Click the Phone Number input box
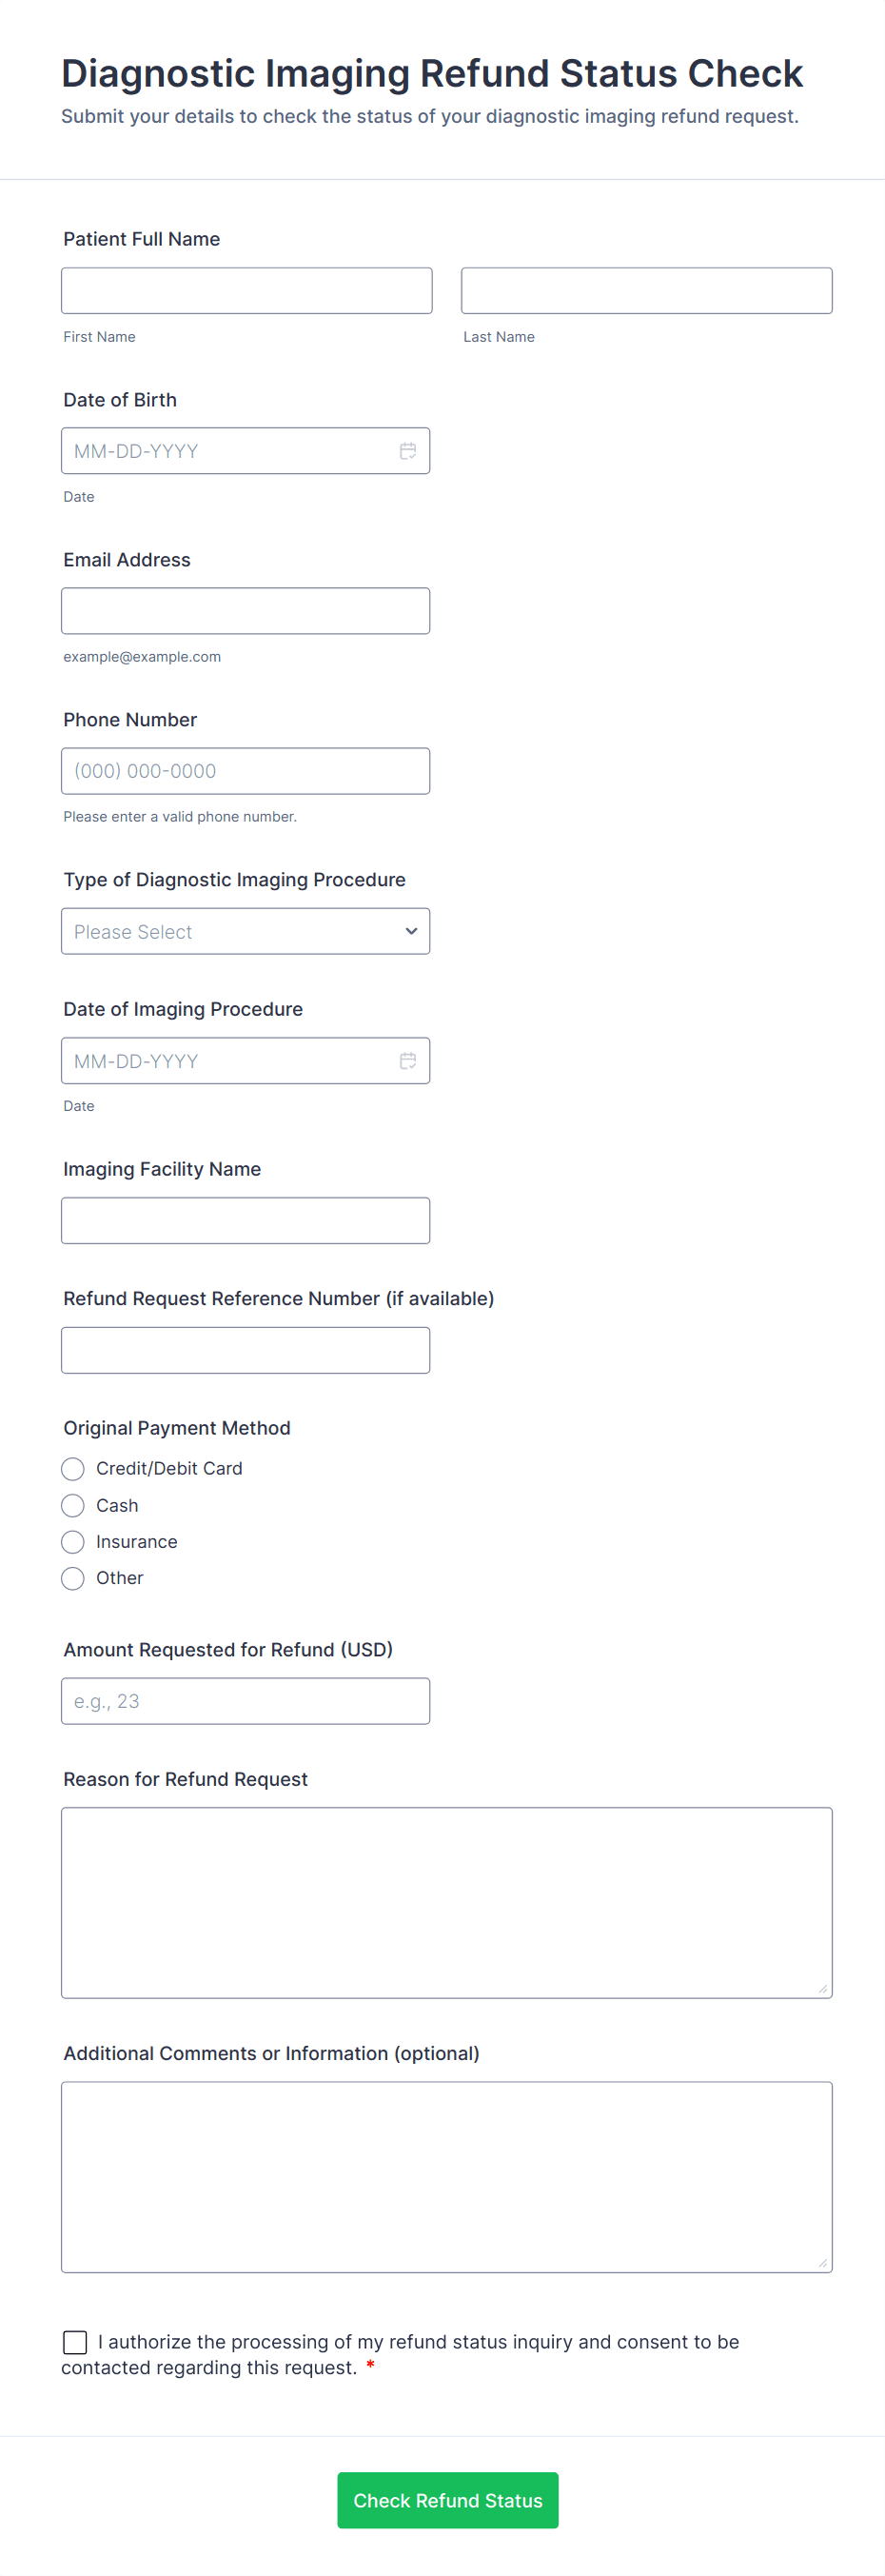The height and width of the screenshot is (2576, 885). pos(245,771)
